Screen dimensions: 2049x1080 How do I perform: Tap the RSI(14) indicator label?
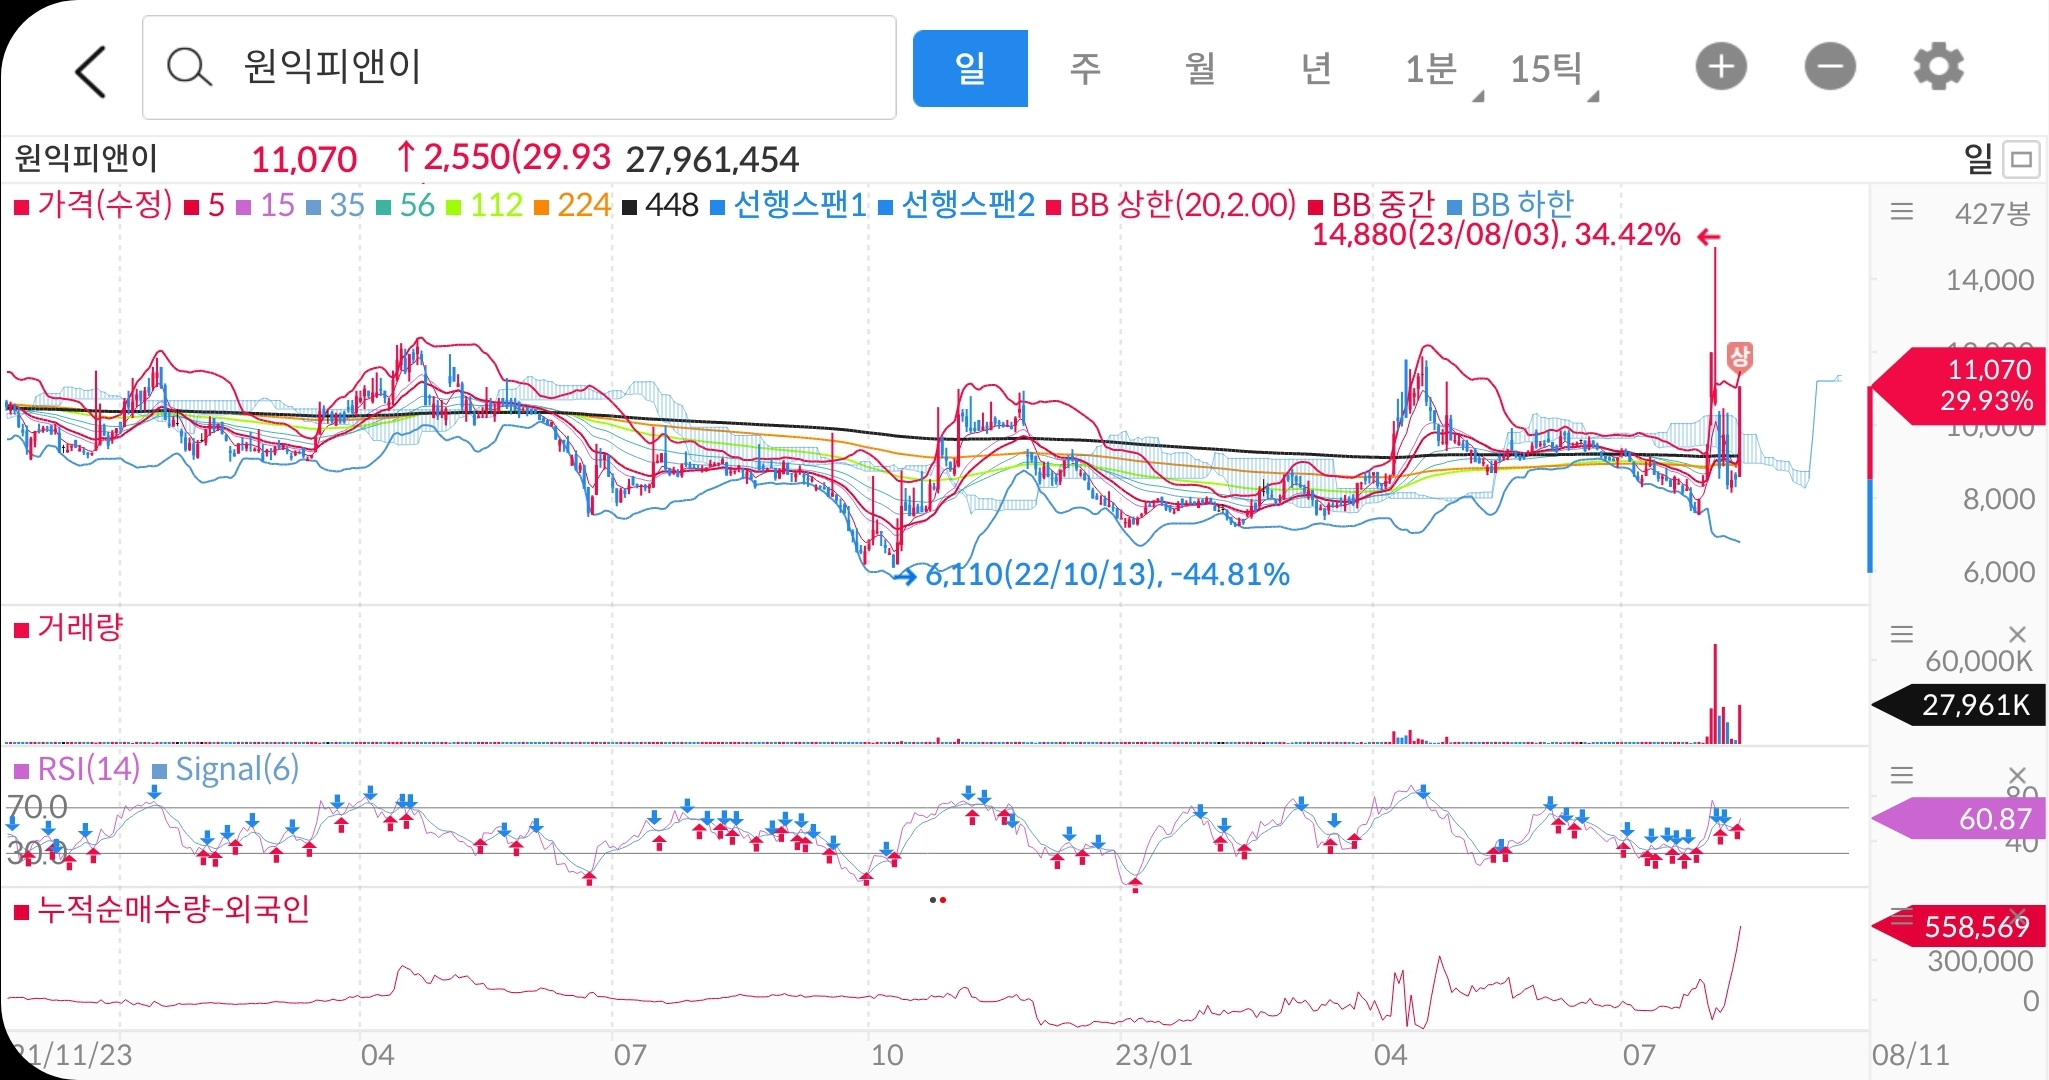point(77,769)
